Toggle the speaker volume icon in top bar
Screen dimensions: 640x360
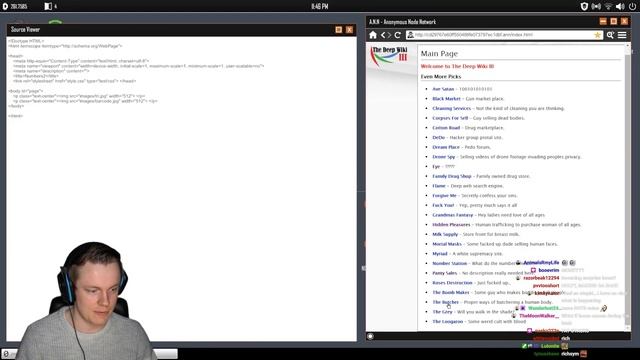(620, 6)
